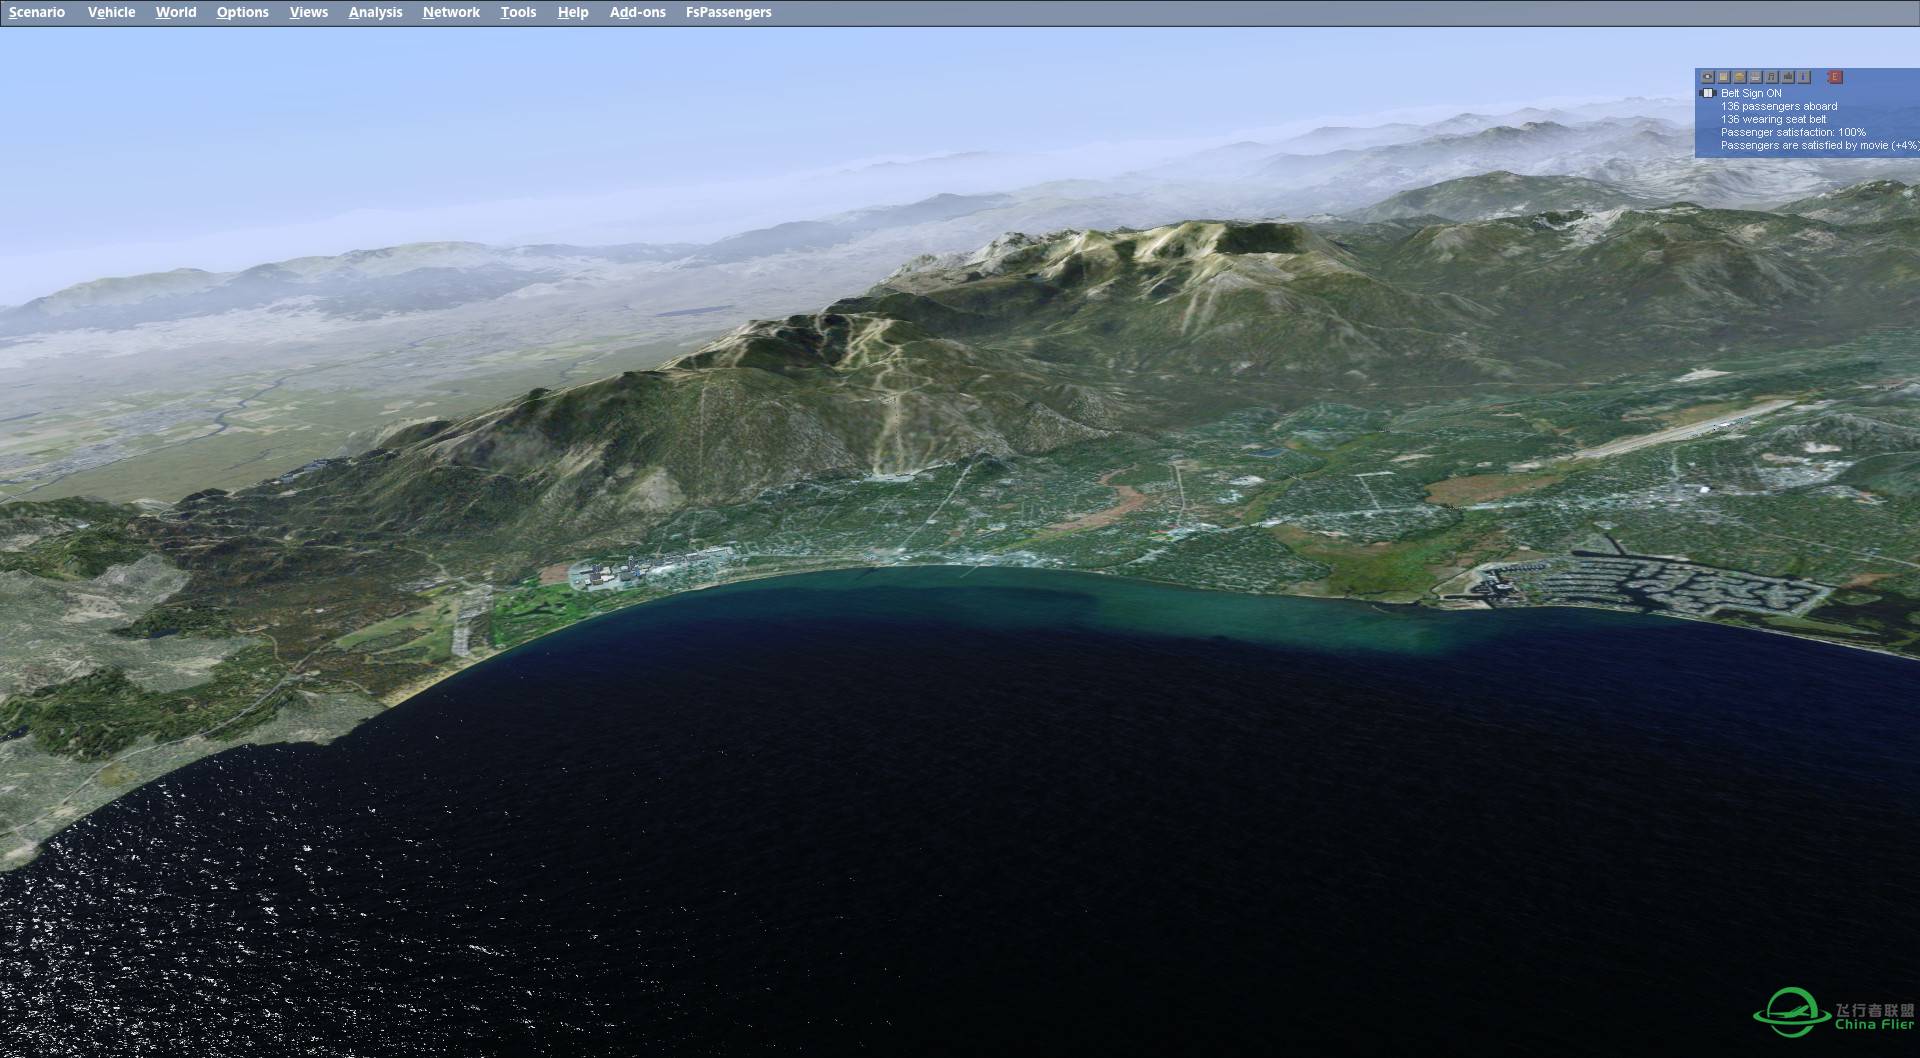Click the yellow square icon in FsPassengers panel
Screen dimensions: 1920x1058
click(1724, 77)
